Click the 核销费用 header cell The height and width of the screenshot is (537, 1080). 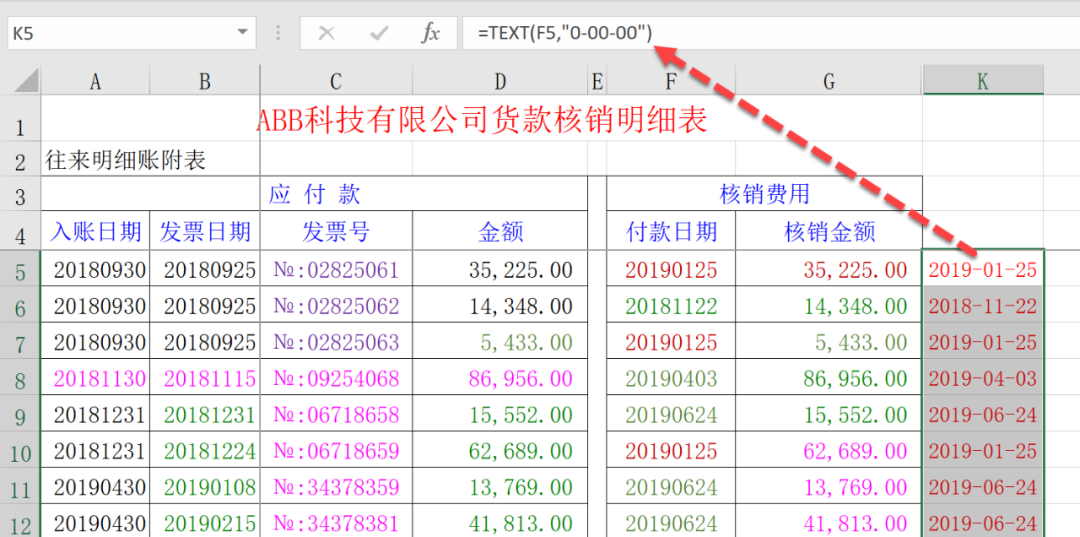click(x=764, y=194)
